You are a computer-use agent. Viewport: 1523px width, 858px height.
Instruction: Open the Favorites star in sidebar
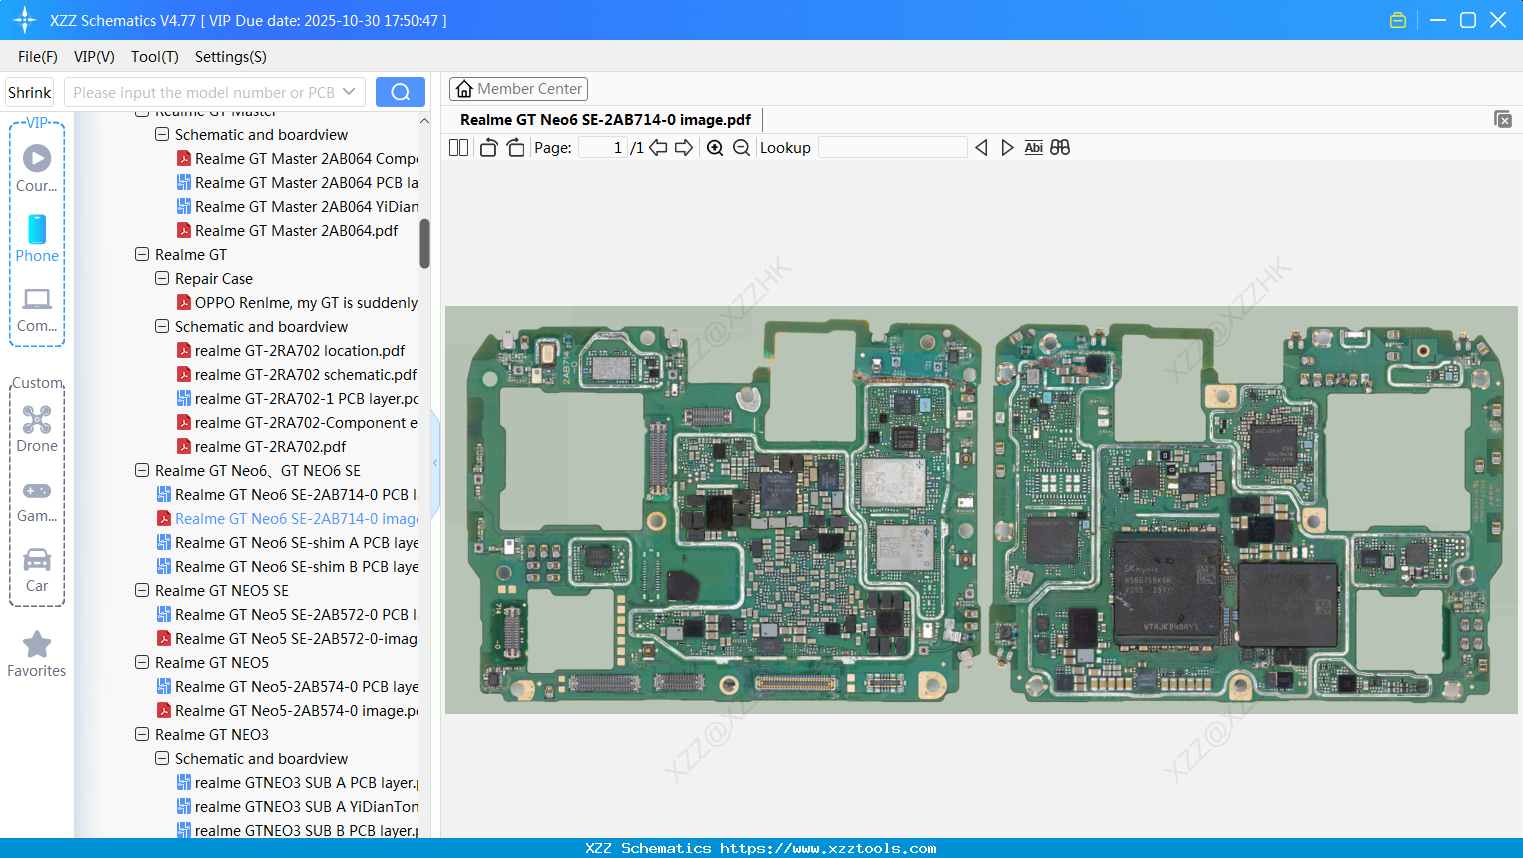[37, 654]
